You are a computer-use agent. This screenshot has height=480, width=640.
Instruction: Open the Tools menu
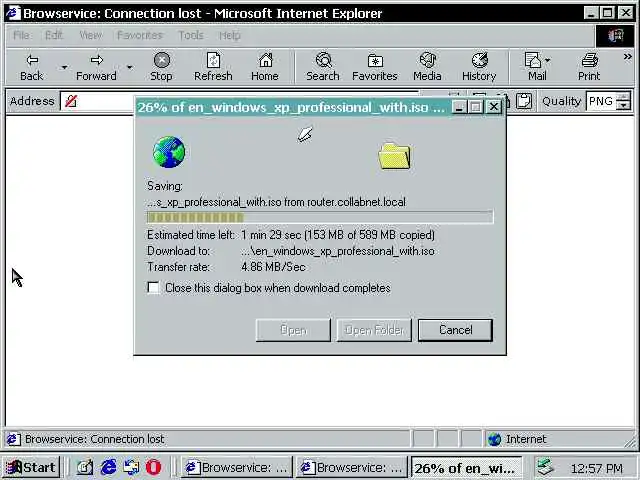point(191,36)
